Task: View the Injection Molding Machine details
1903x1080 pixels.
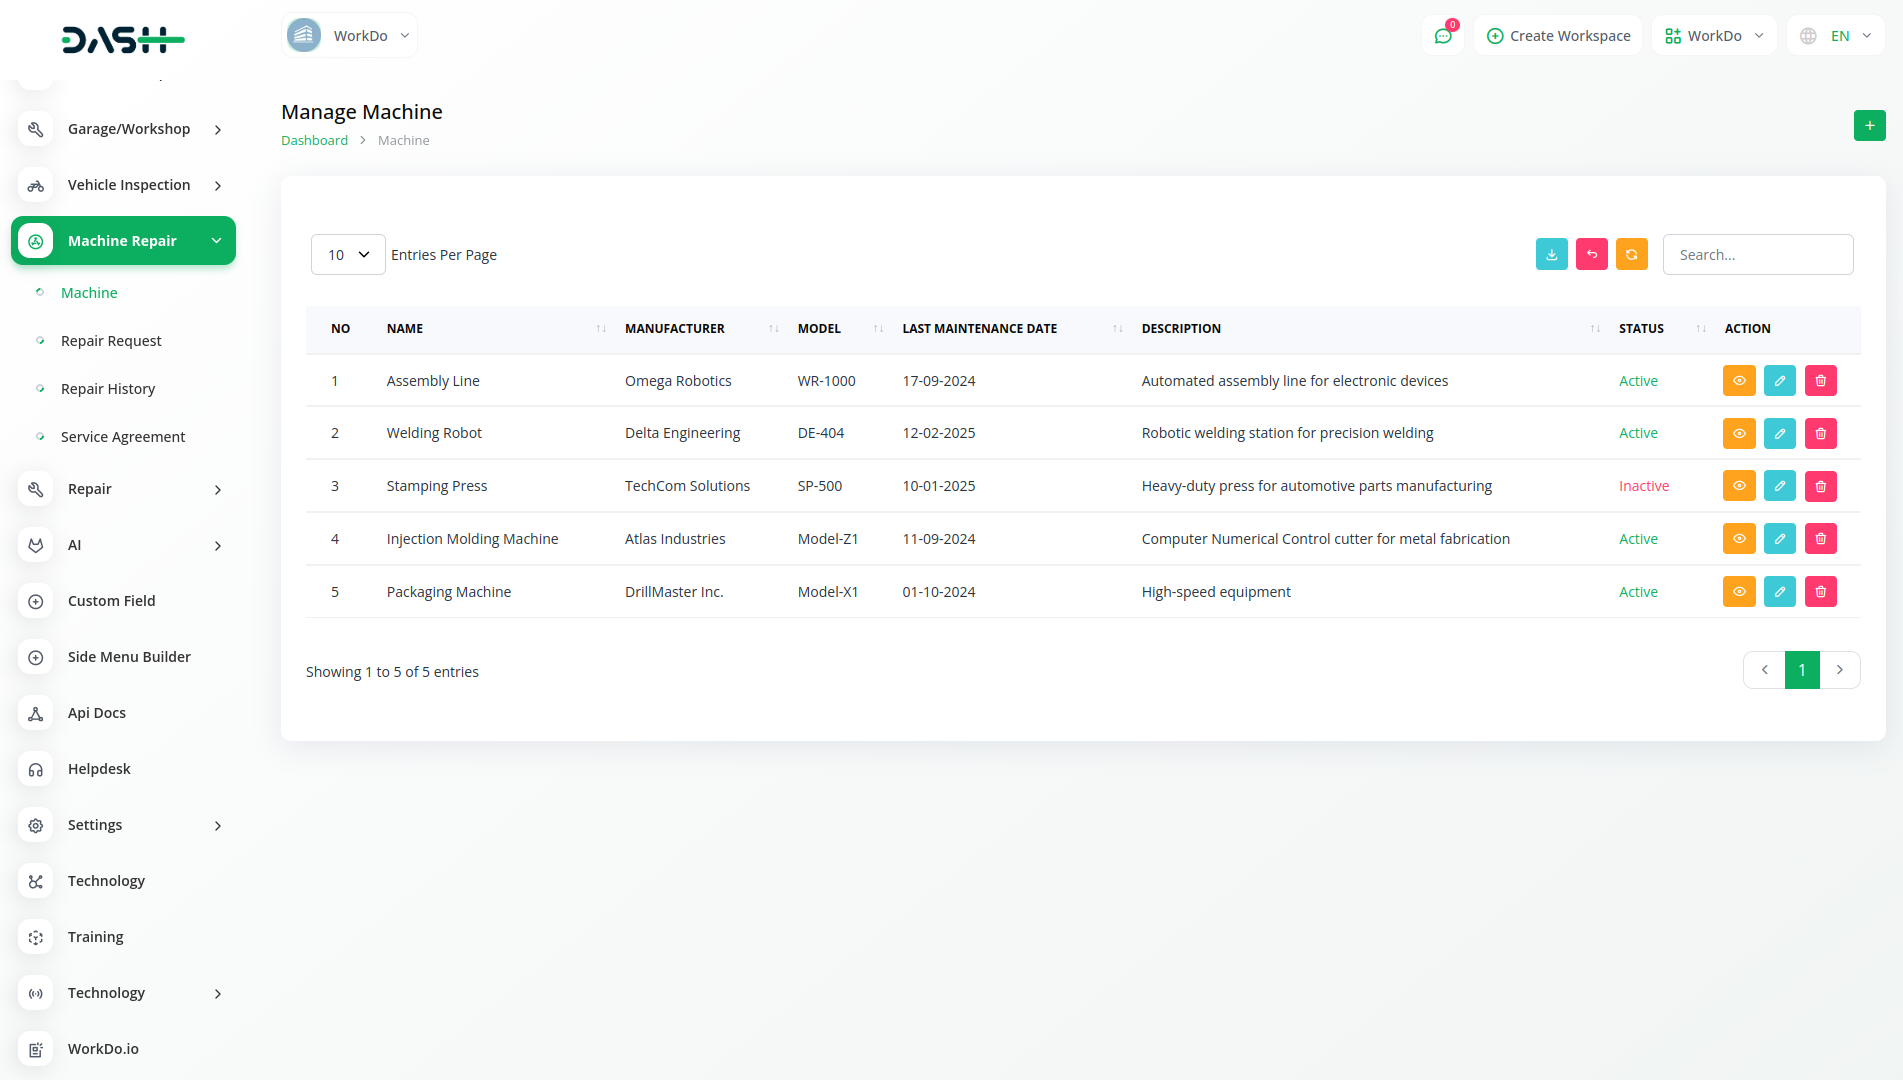Action: point(1739,539)
